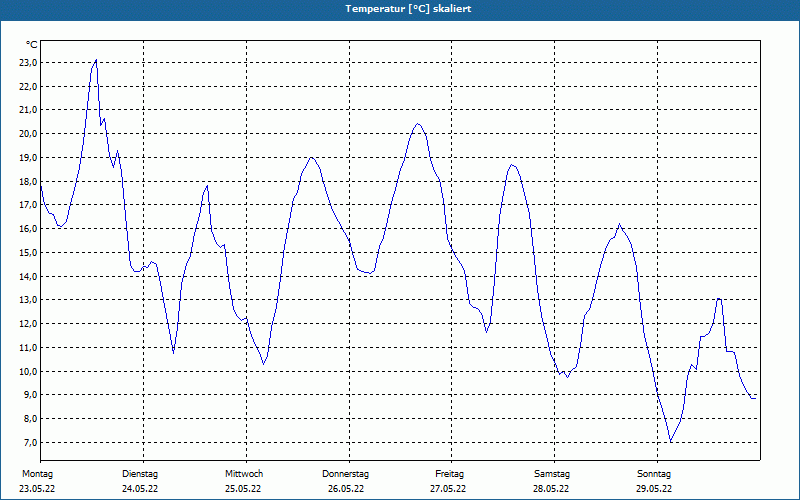800x500 pixels.
Task: Click the '9,0' y-axis value
Action: 30,394
